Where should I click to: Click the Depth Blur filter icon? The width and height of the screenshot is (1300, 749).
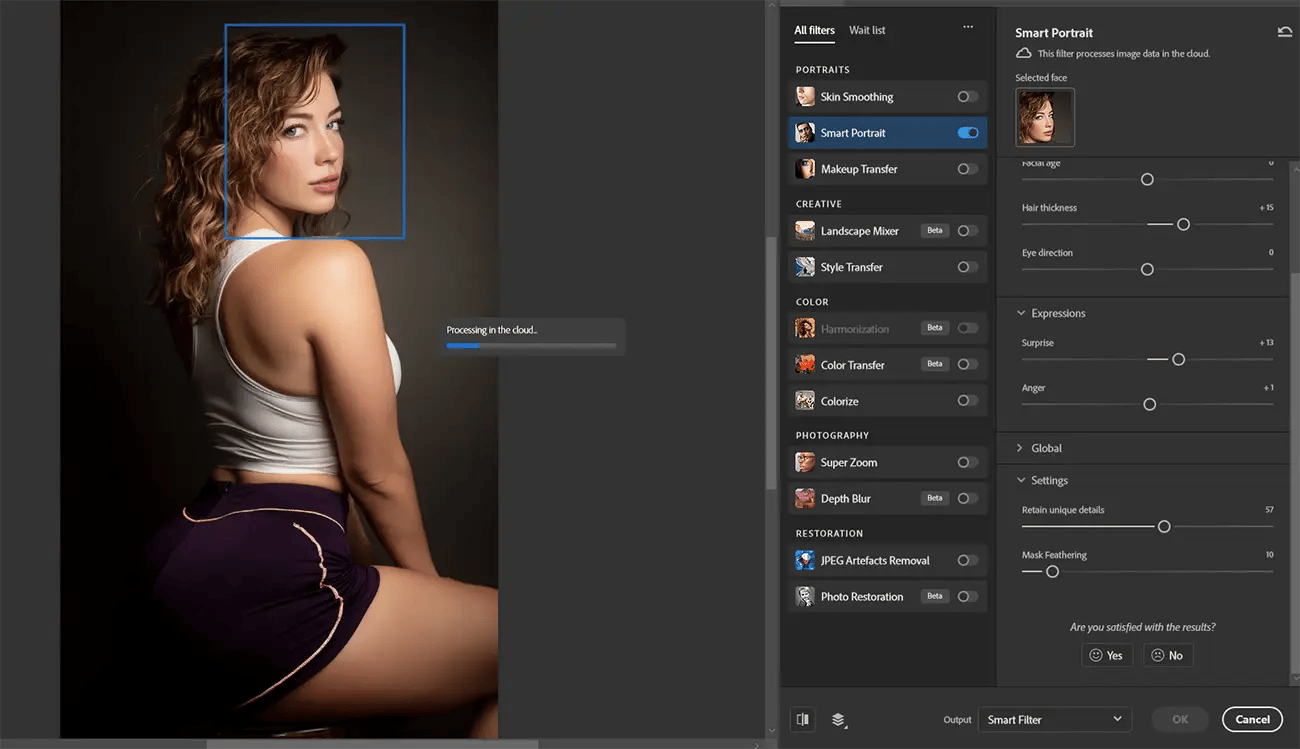tap(805, 499)
